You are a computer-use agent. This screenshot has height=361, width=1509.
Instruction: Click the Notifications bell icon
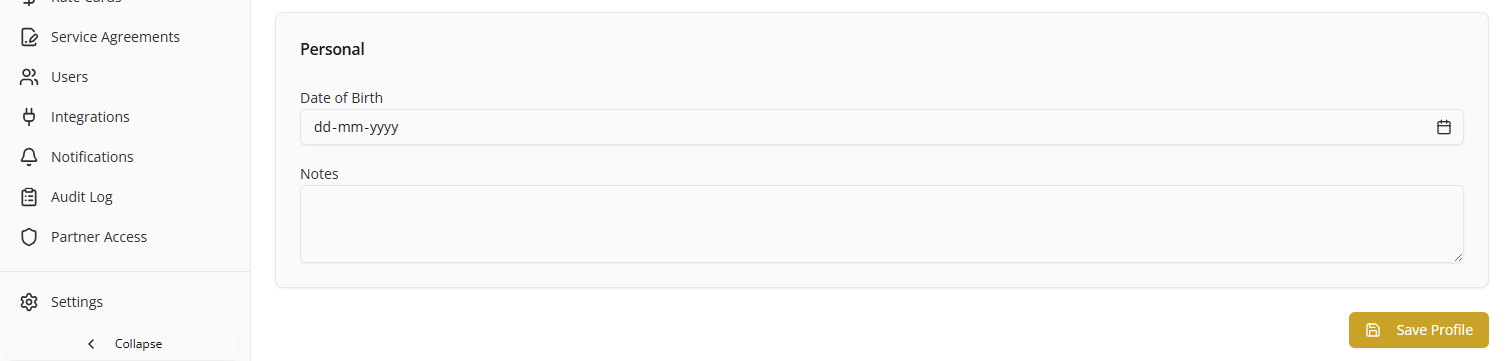pos(29,157)
